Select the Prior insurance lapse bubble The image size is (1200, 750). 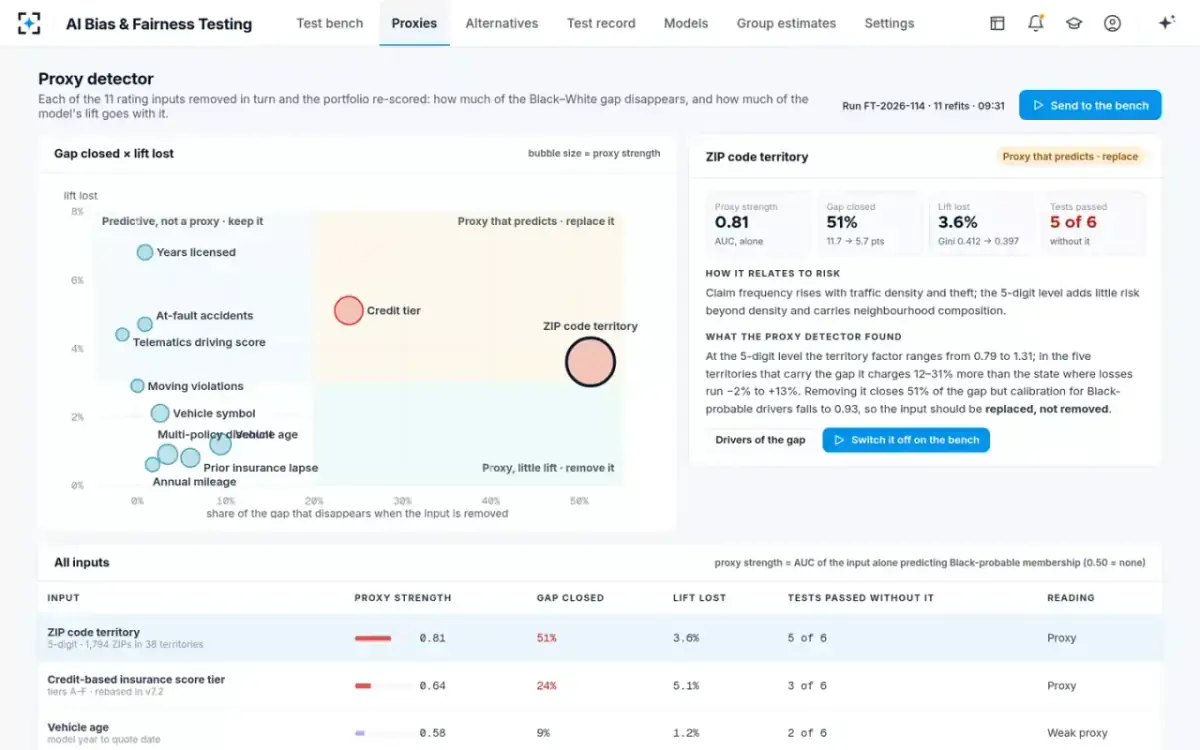tap(190, 458)
